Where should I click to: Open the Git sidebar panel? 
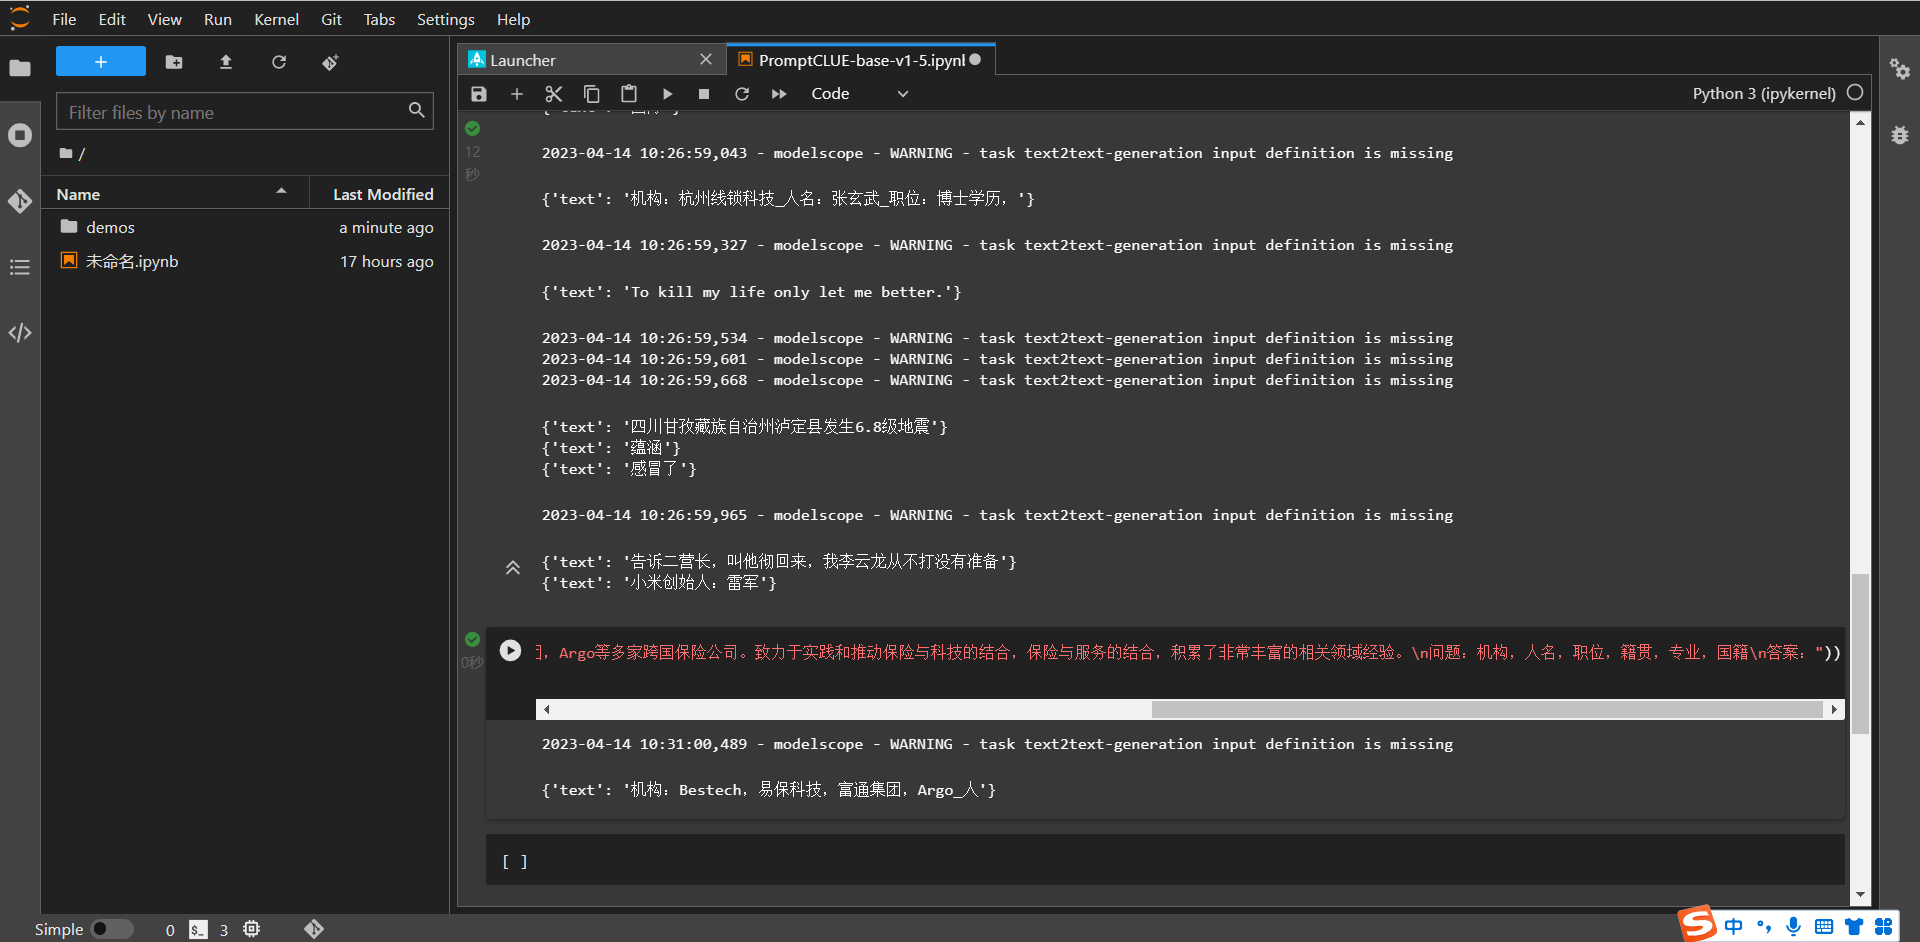(x=20, y=201)
